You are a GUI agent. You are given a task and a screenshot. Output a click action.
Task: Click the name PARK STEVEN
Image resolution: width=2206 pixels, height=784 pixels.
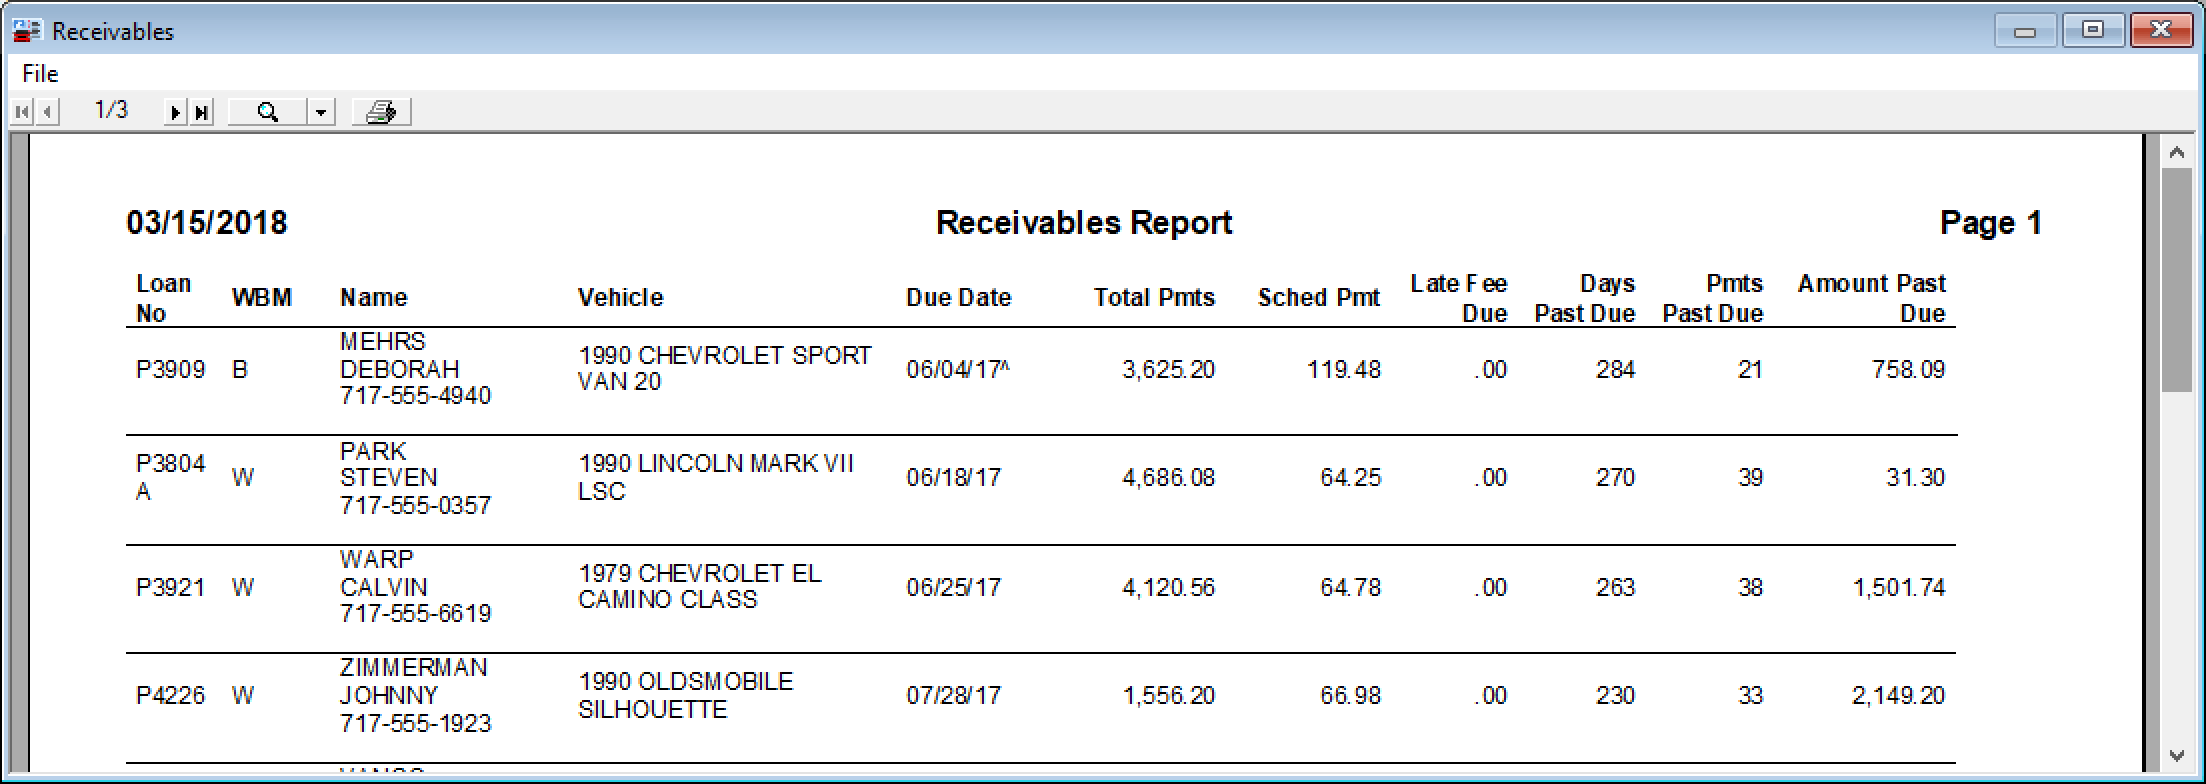(x=388, y=464)
